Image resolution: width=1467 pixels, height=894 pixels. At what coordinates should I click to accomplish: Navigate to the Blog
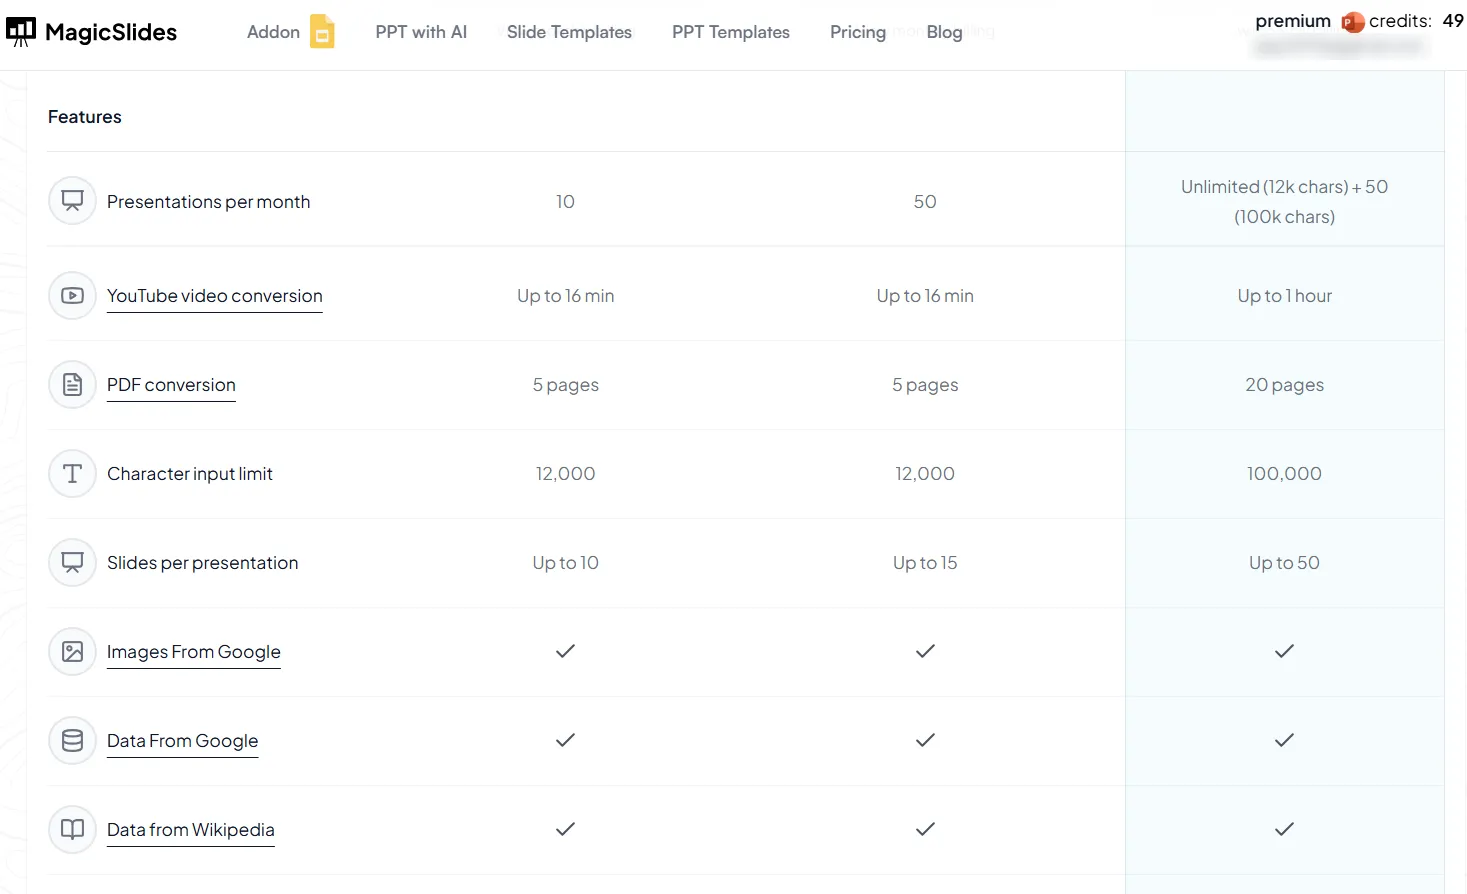click(x=944, y=32)
